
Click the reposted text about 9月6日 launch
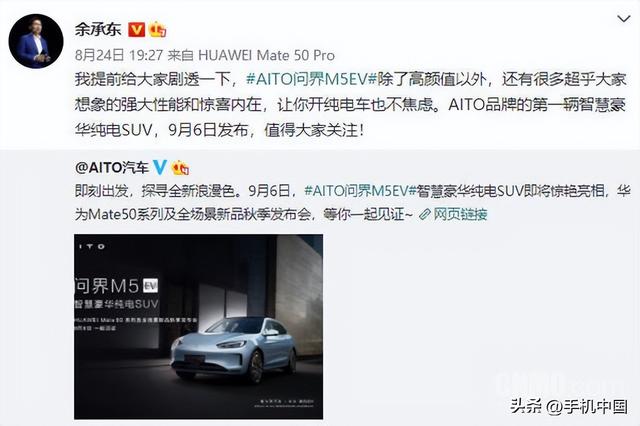(353, 202)
